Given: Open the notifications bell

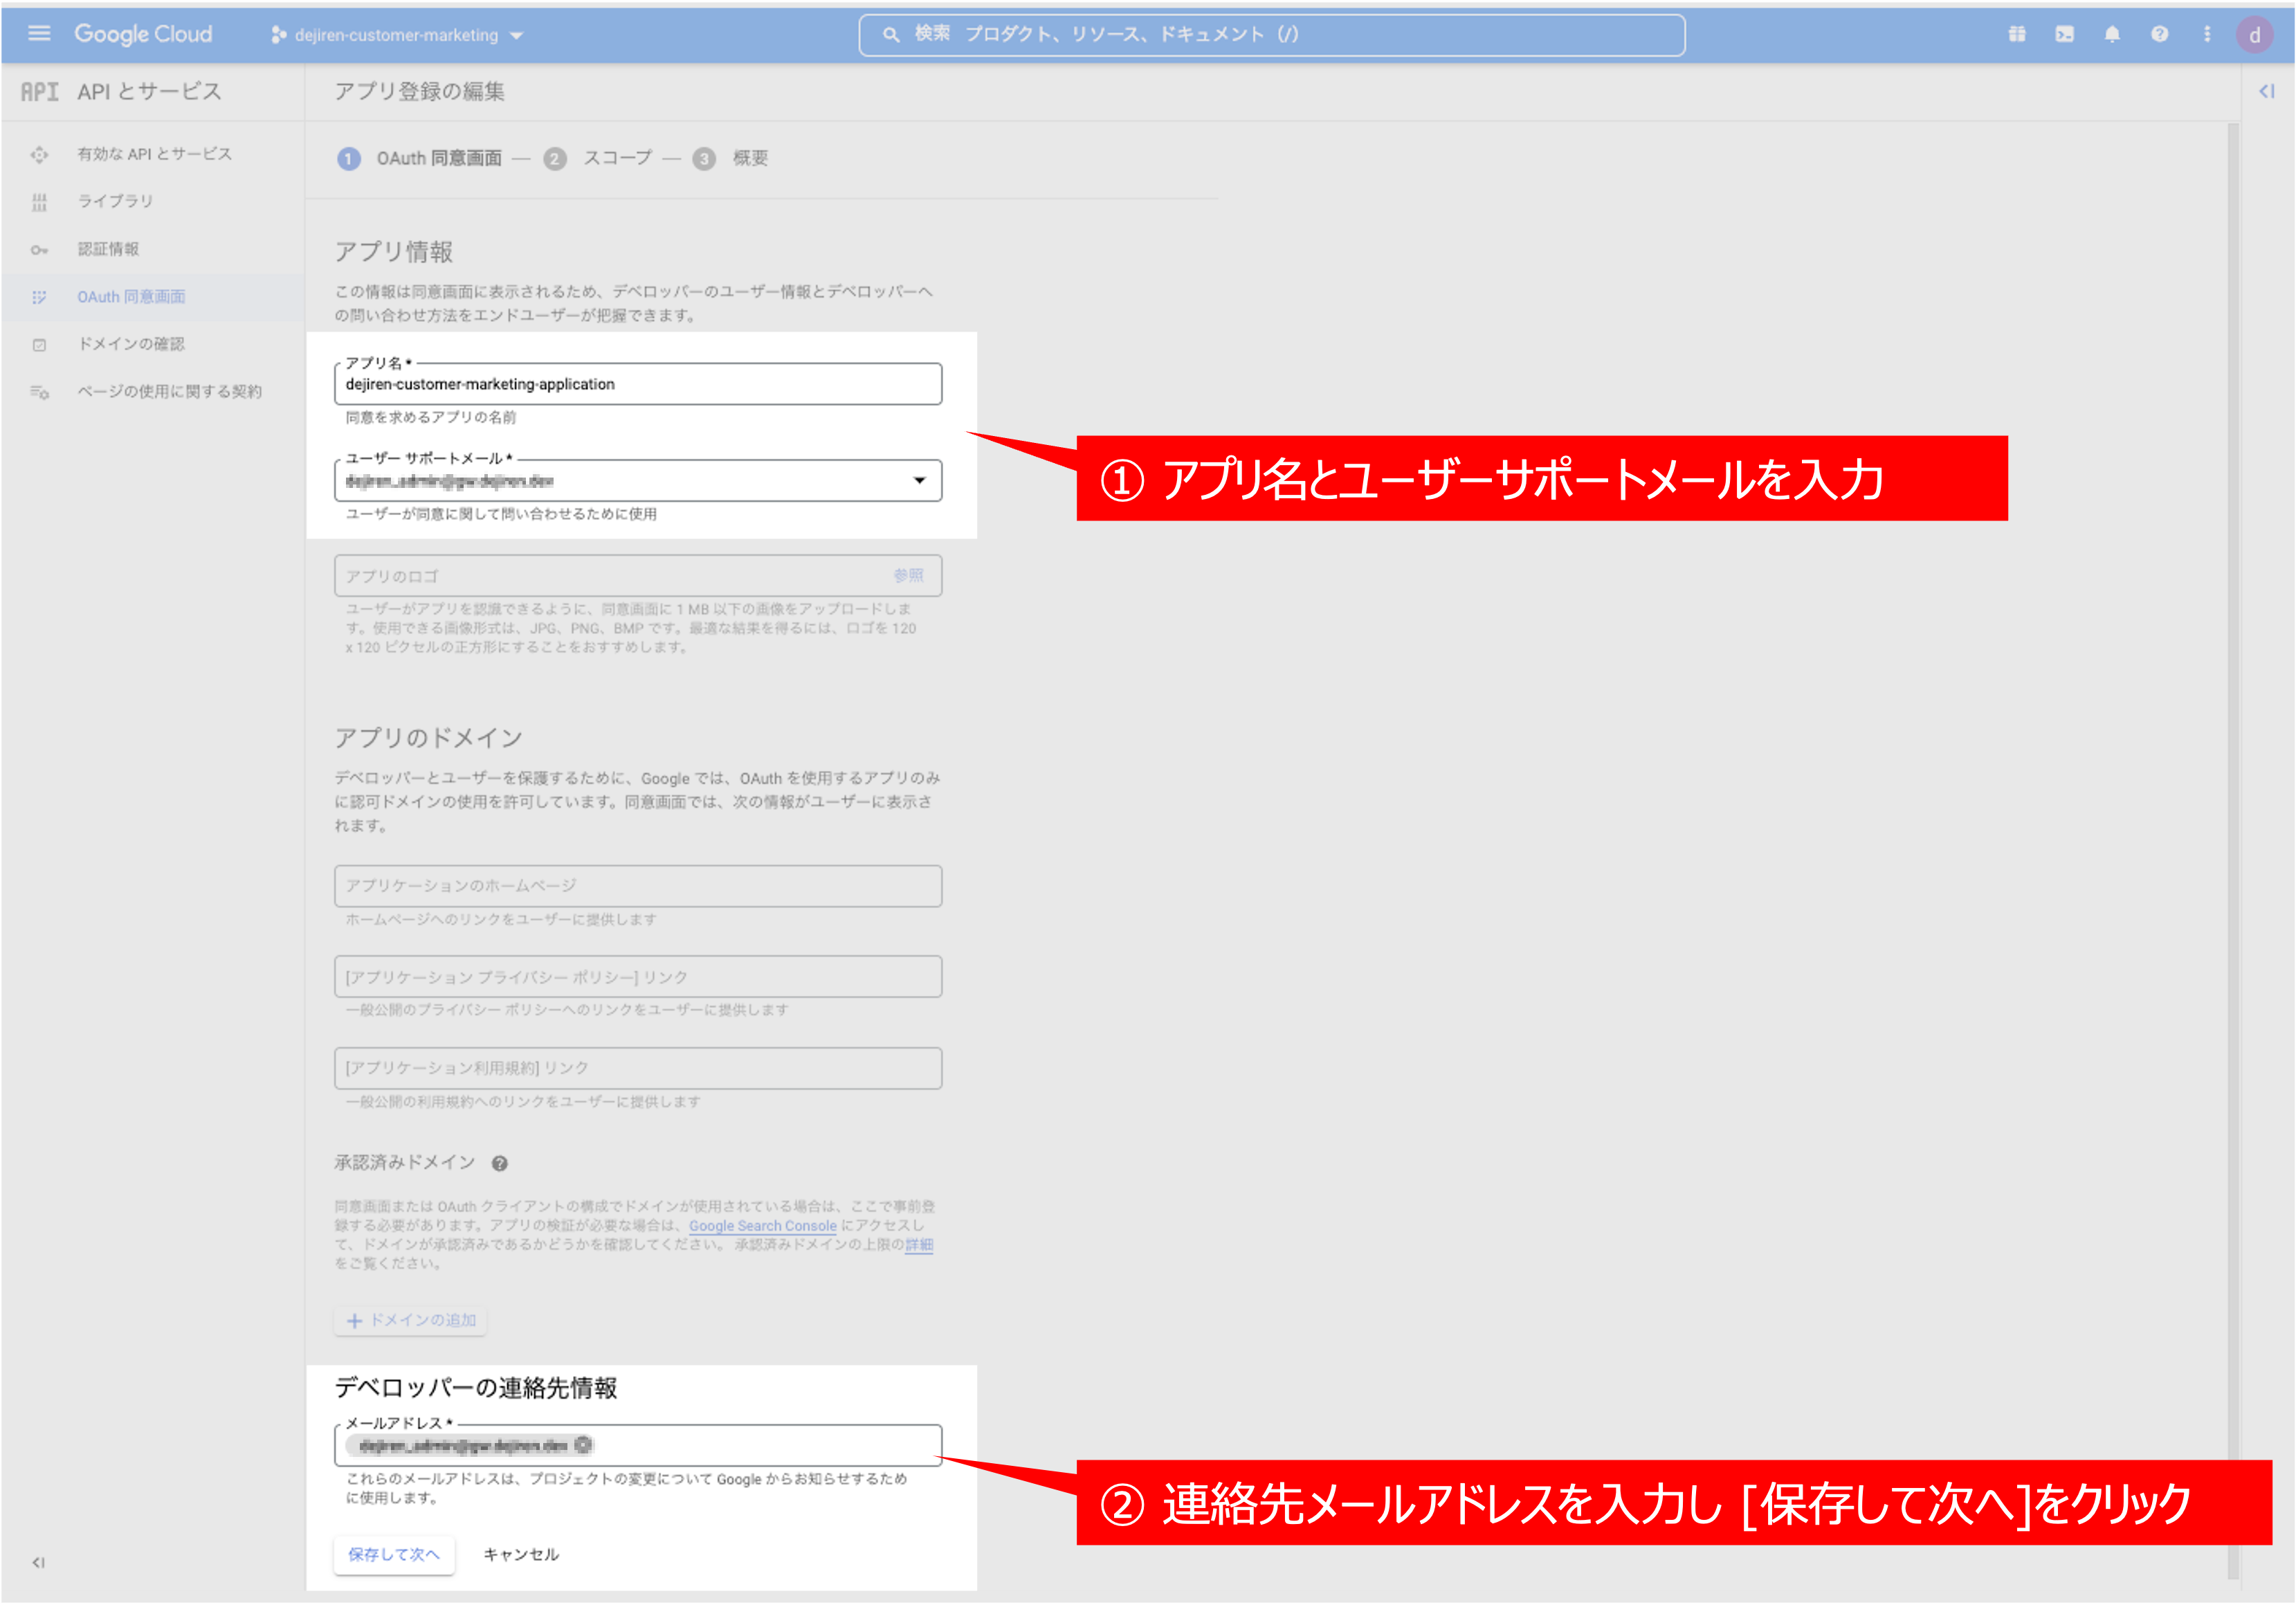Looking at the screenshot, I should (2111, 34).
